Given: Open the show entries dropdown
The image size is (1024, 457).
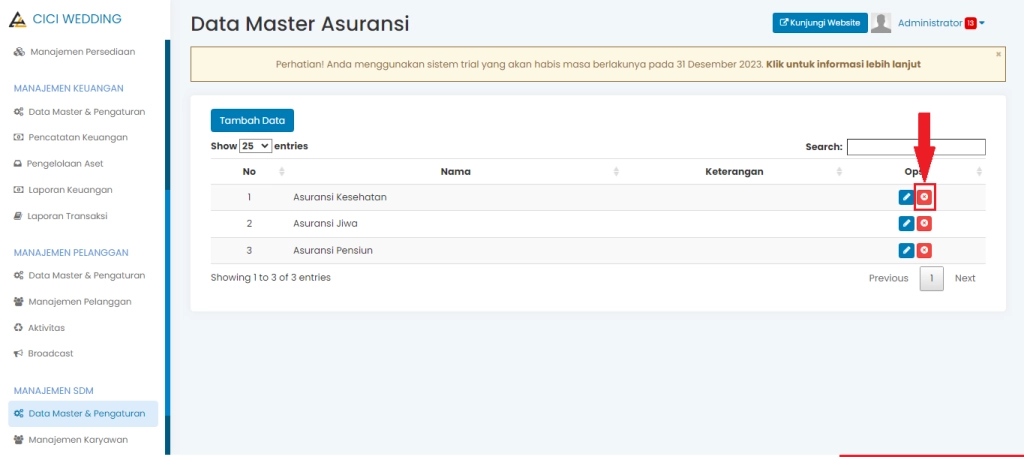Looking at the screenshot, I should click(x=256, y=146).
